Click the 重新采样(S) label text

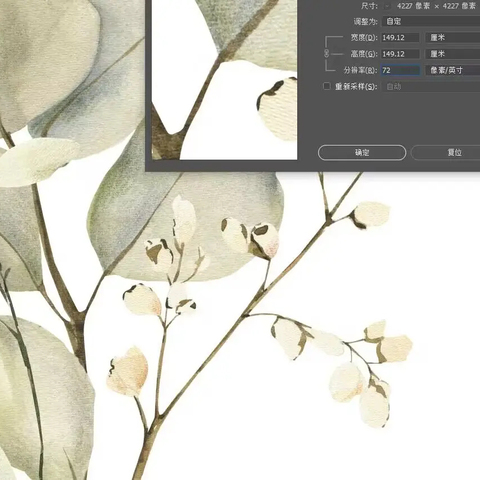coord(356,86)
